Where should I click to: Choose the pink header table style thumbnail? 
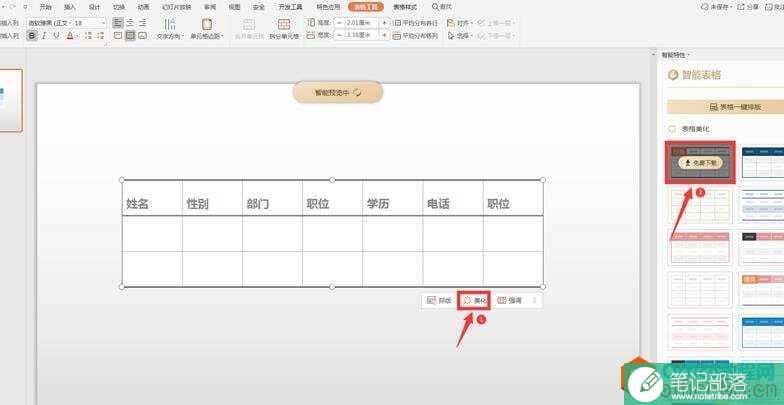700,248
